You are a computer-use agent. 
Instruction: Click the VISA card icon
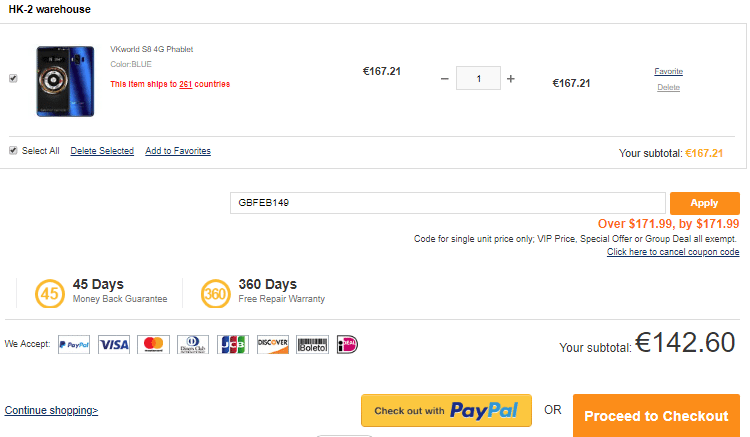point(114,344)
